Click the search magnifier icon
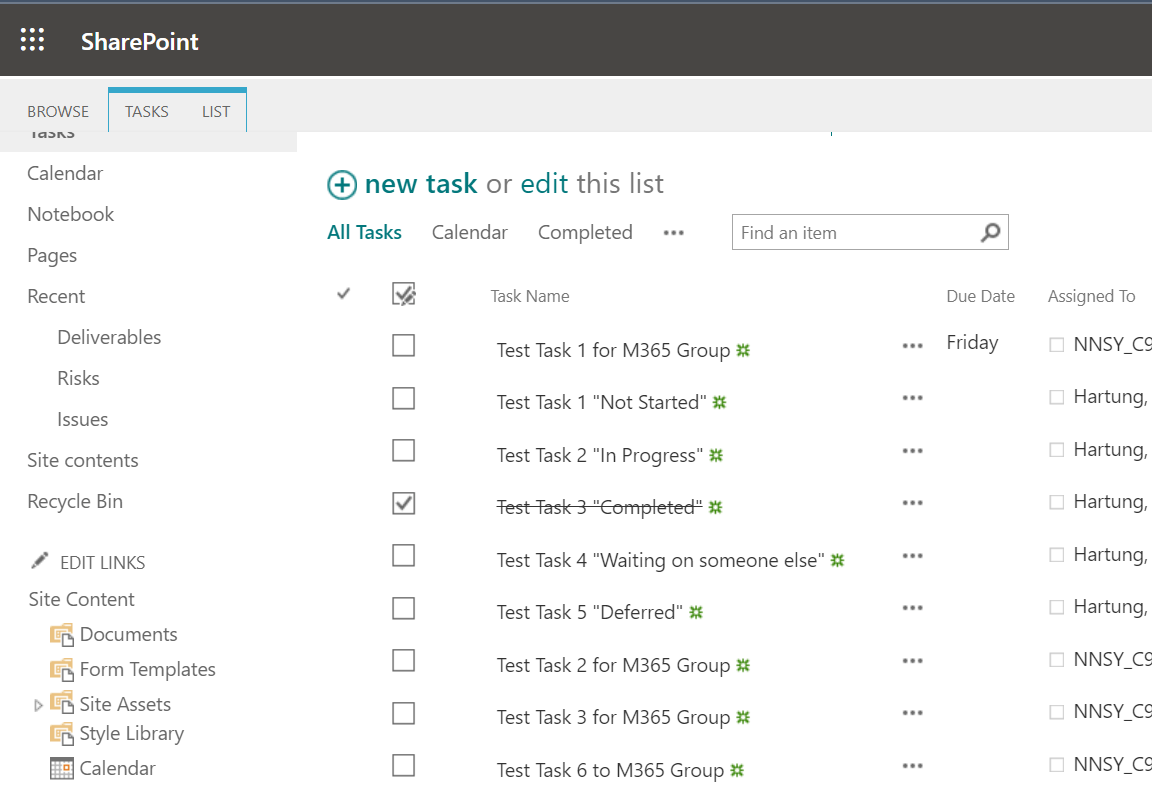The height and width of the screenshot is (787, 1152). pyautogui.click(x=990, y=233)
